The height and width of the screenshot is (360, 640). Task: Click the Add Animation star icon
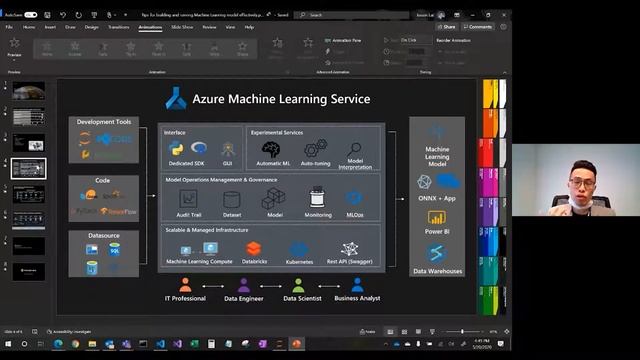308,42
